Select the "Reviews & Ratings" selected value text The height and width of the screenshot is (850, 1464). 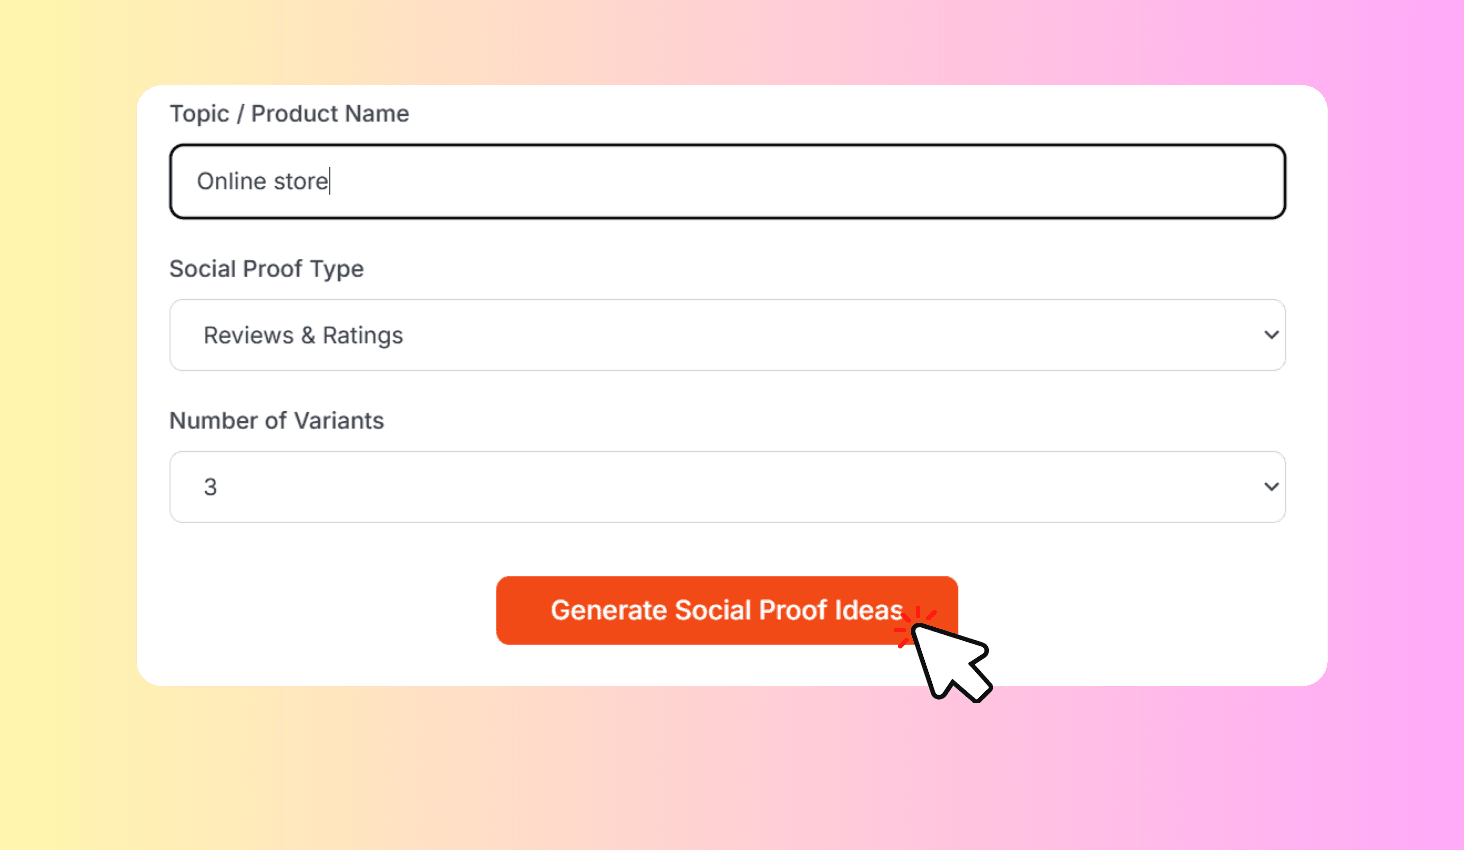click(x=303, y=336)
